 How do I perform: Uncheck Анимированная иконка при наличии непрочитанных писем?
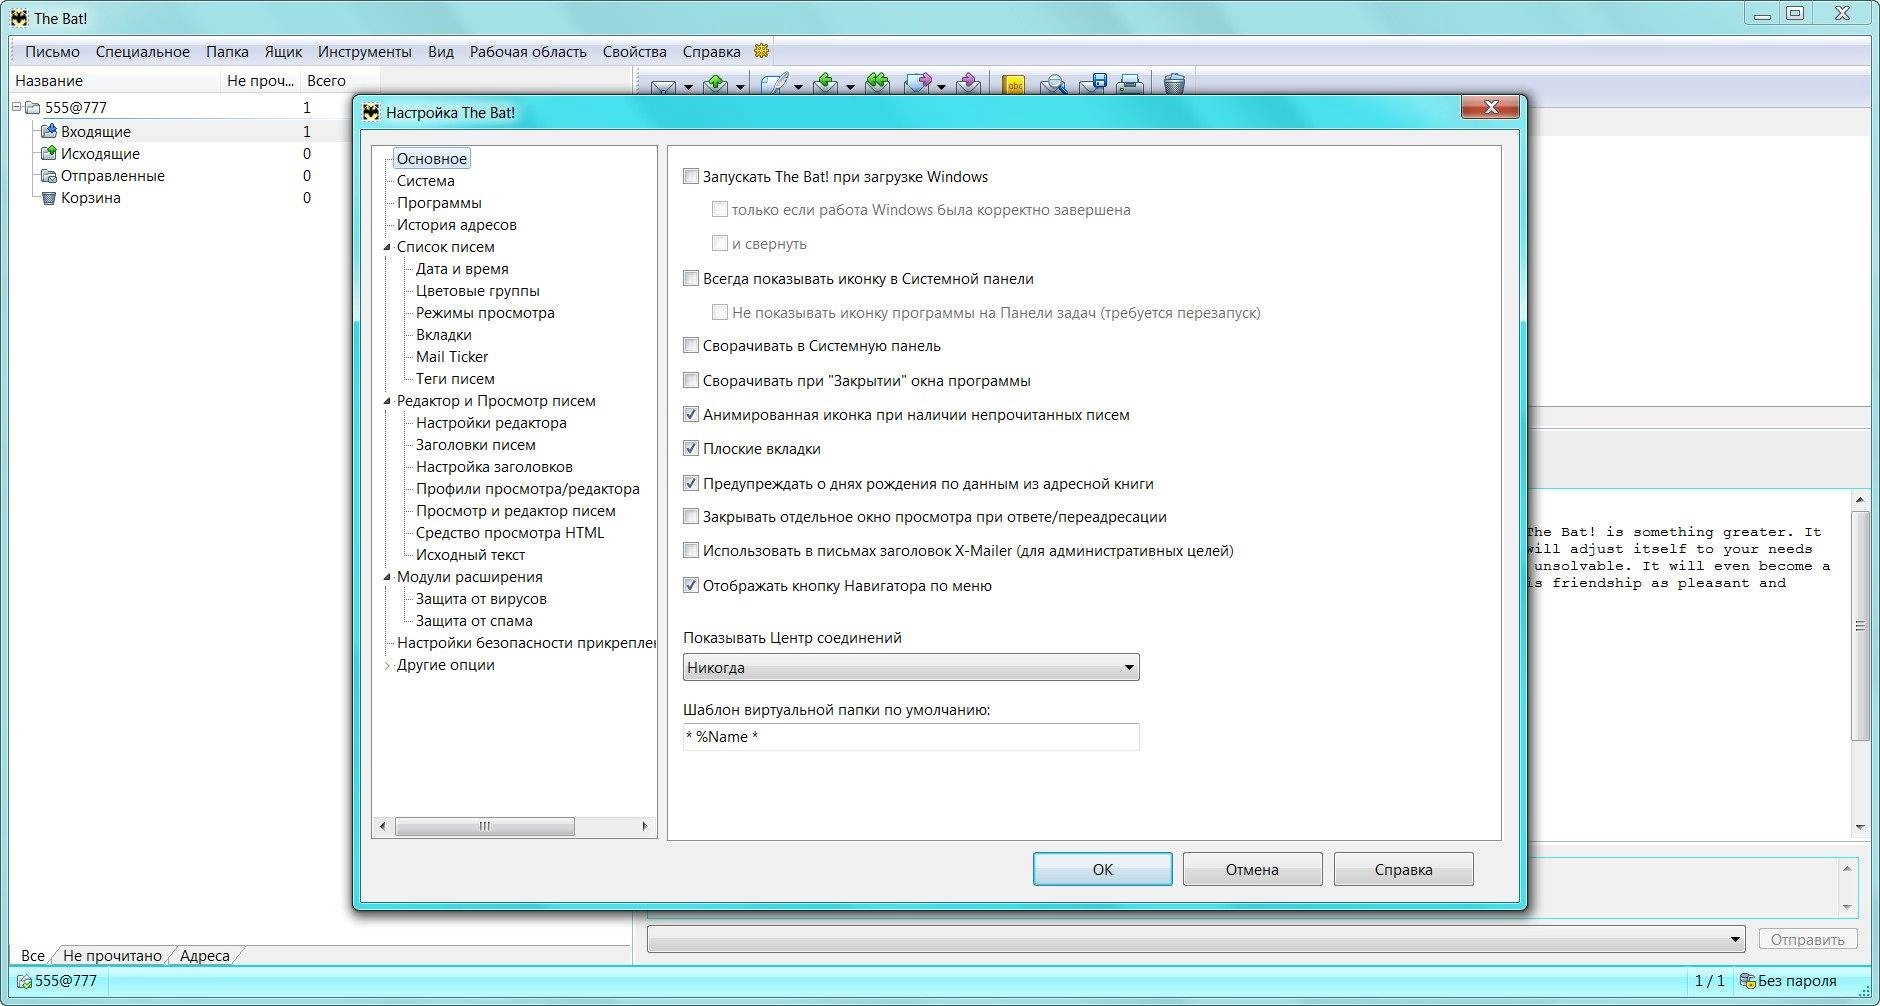691,414
